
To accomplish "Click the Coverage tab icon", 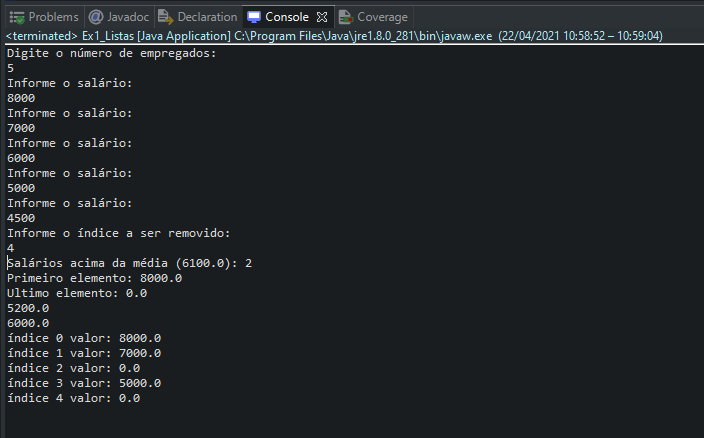I will 346,17.
